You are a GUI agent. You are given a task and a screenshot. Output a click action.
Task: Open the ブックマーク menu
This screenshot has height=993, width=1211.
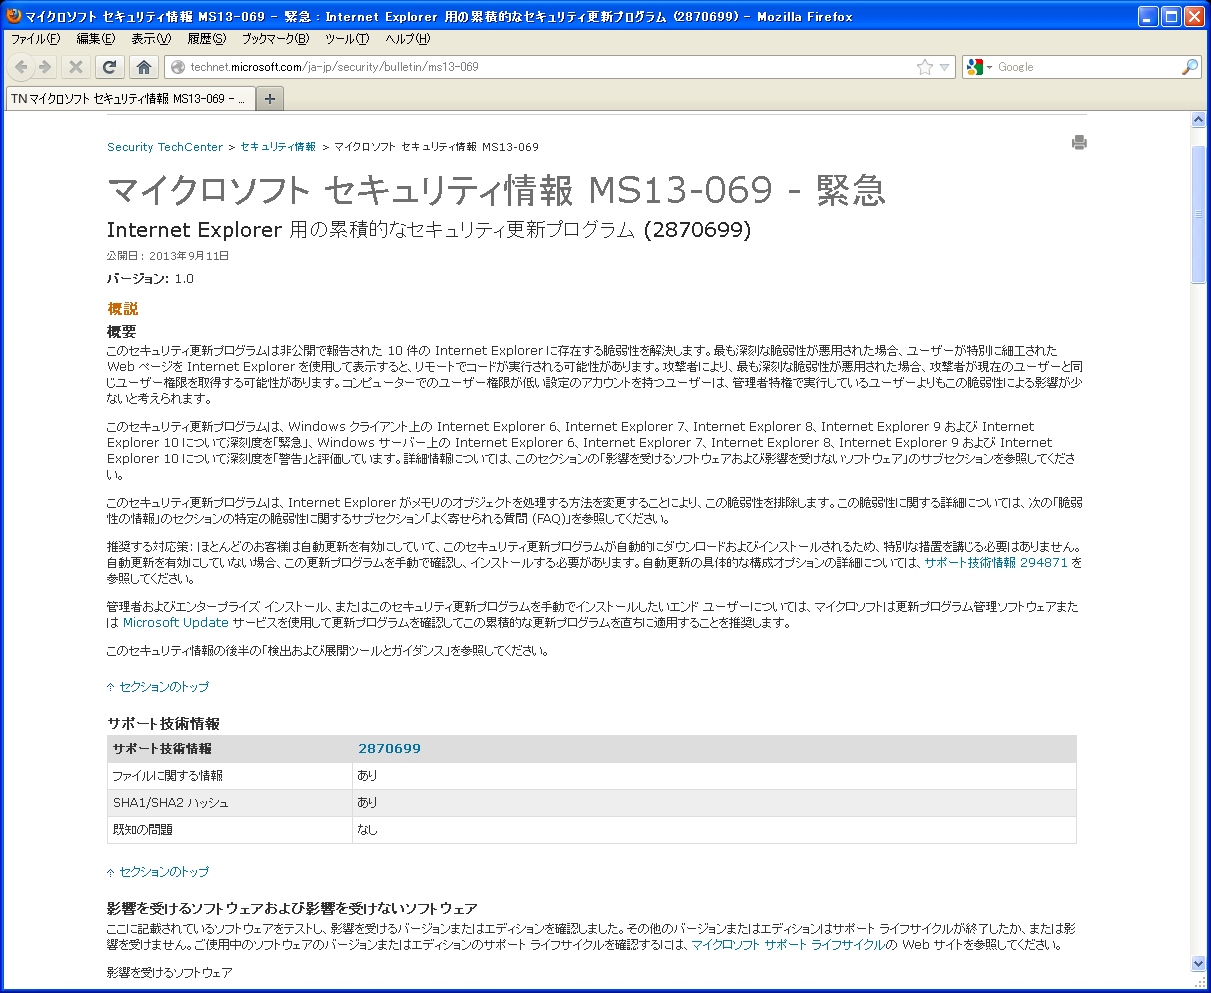[x=275, y=39]
